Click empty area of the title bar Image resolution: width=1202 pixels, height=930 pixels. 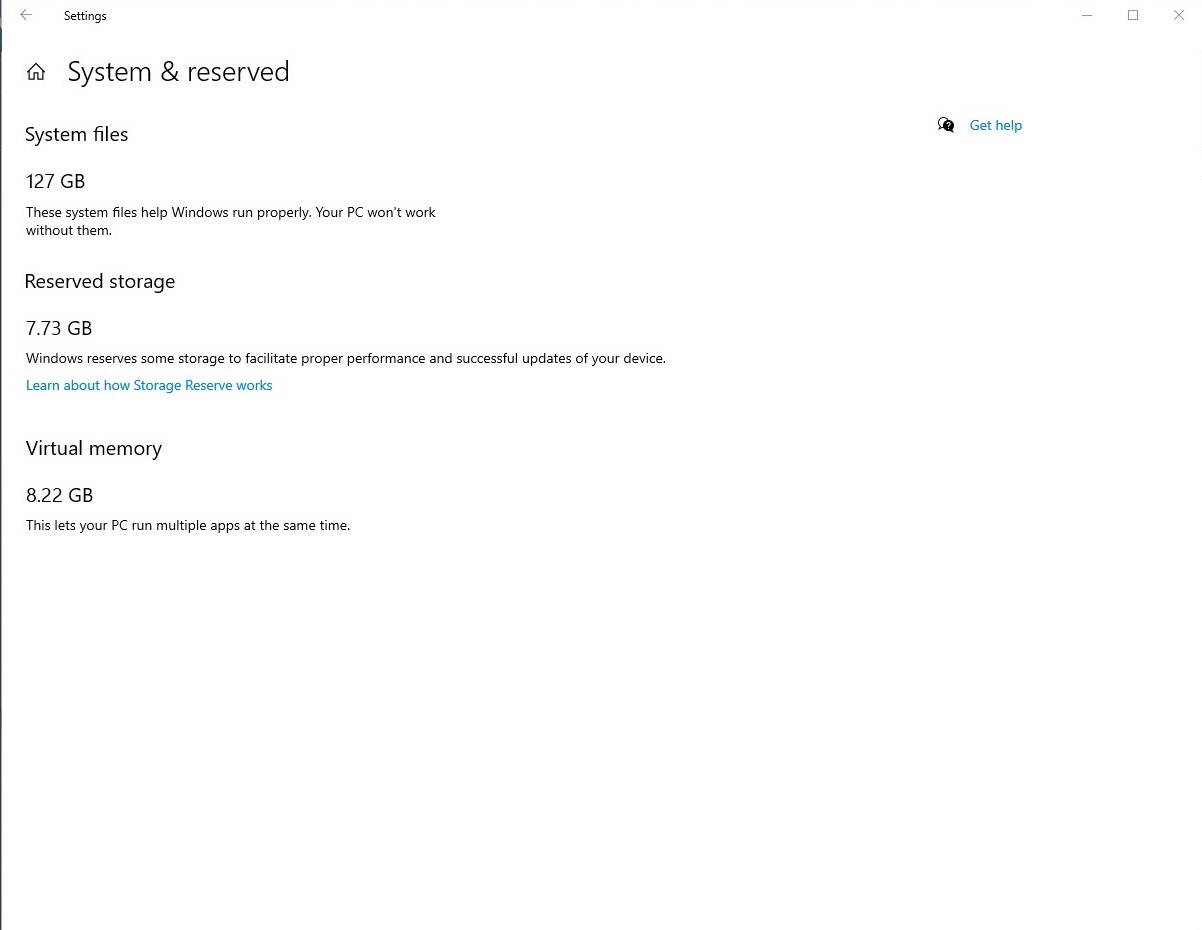tap(580, 15)
